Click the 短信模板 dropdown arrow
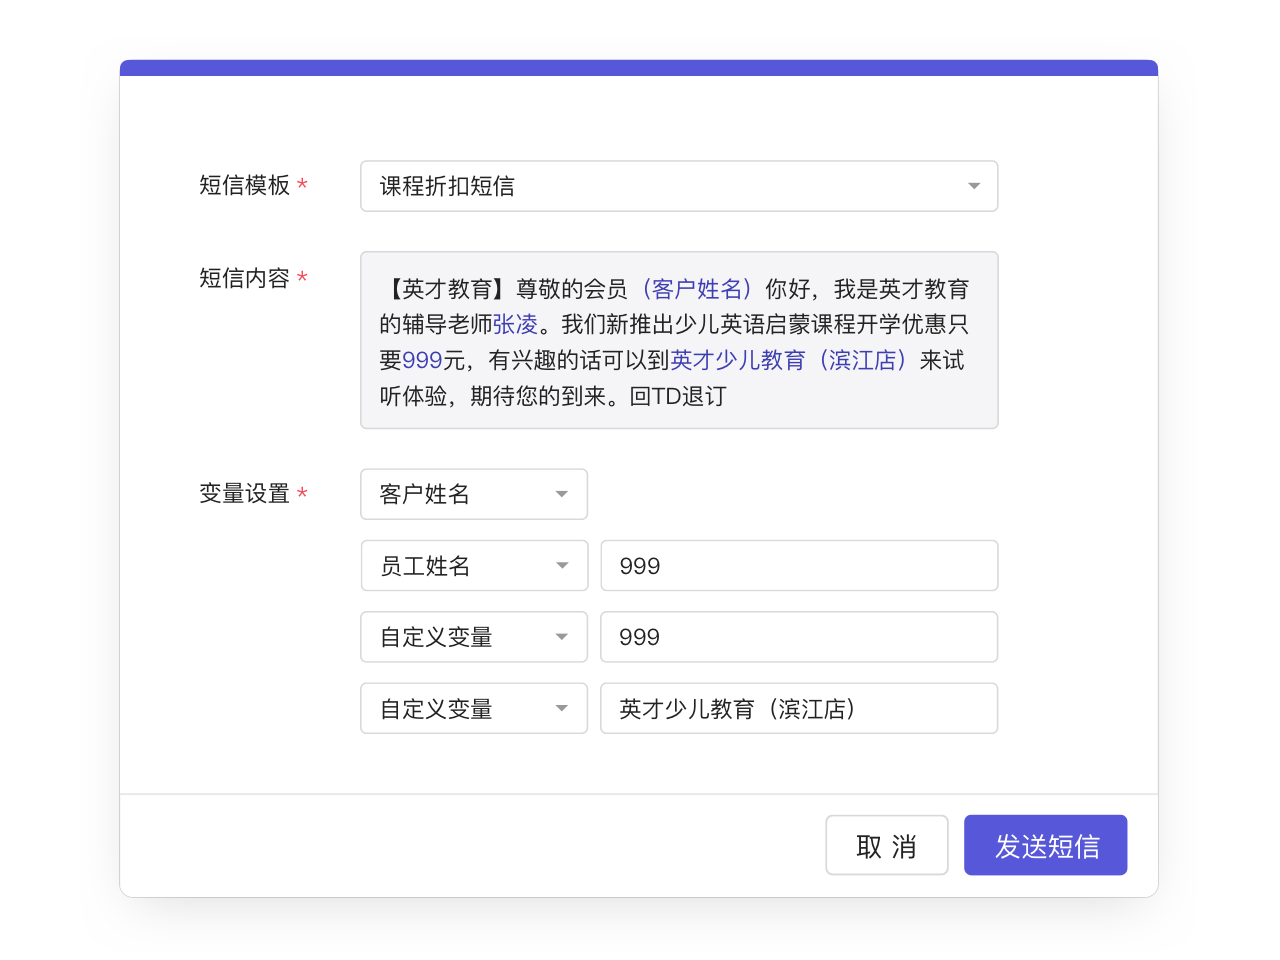The image size is (1280, 960). (x=973, y=186)
